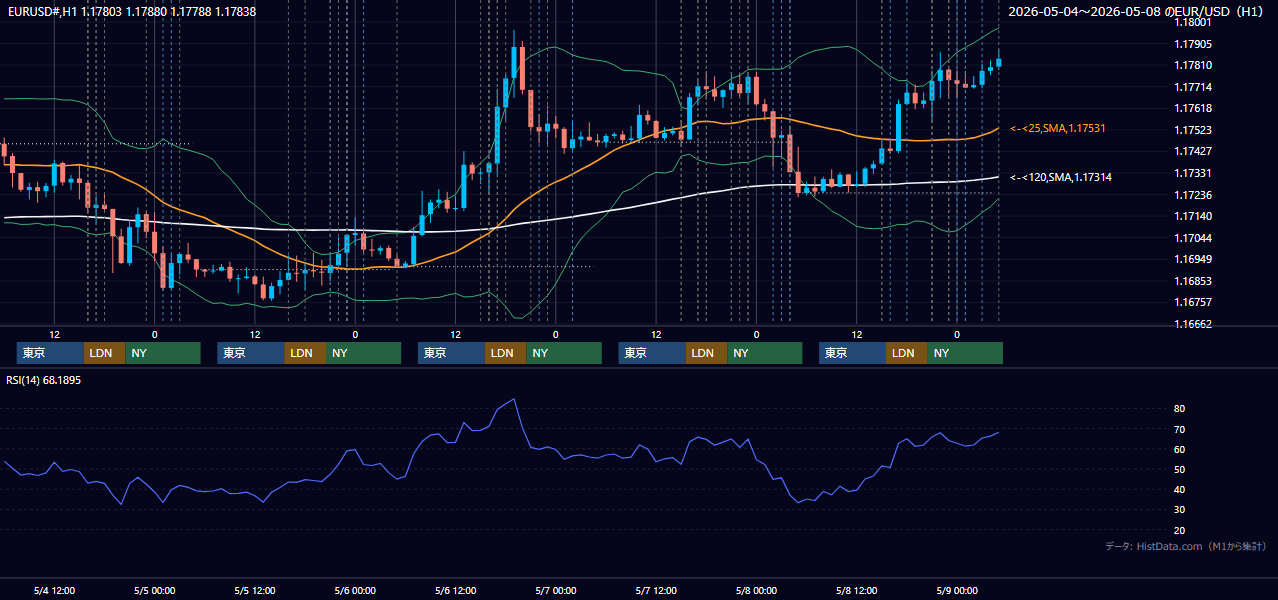Screen dimensions: 1278x600
Task: Click price level 1.17140 on the axis
Action: tap(1193, 216)
